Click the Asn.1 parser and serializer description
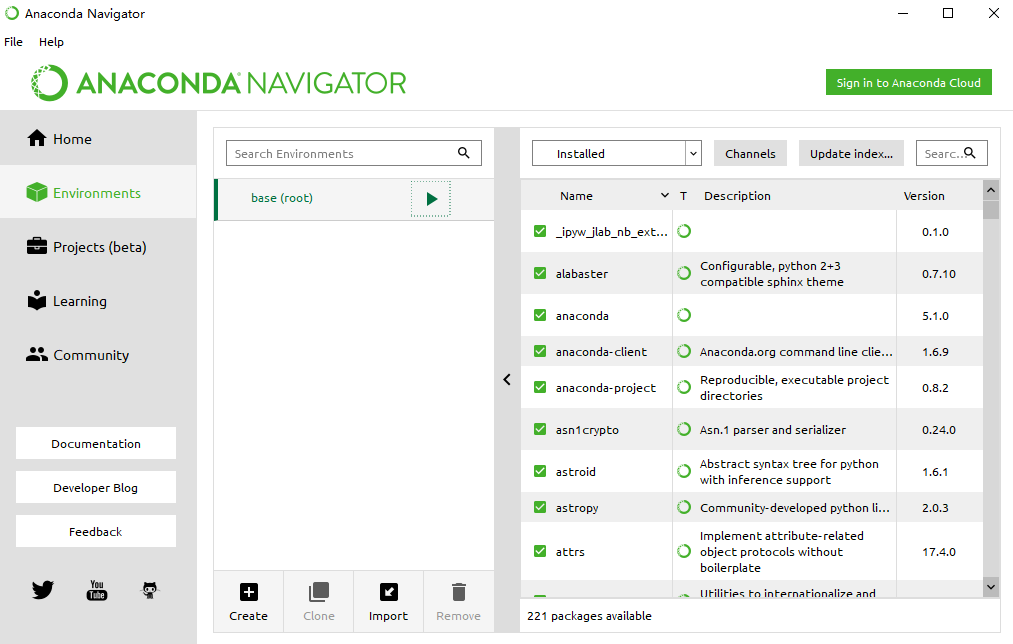This screenshot has height=644, width=1013. 773,430
